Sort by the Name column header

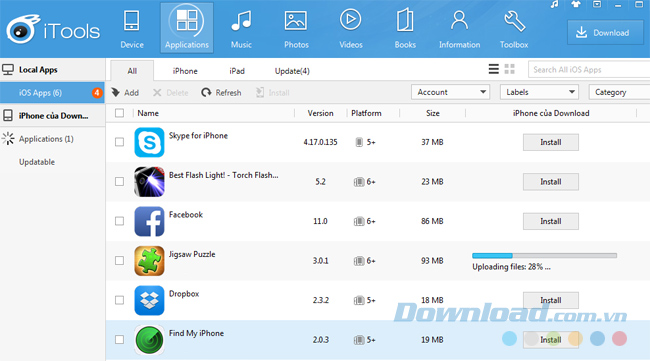click(148, 113)
